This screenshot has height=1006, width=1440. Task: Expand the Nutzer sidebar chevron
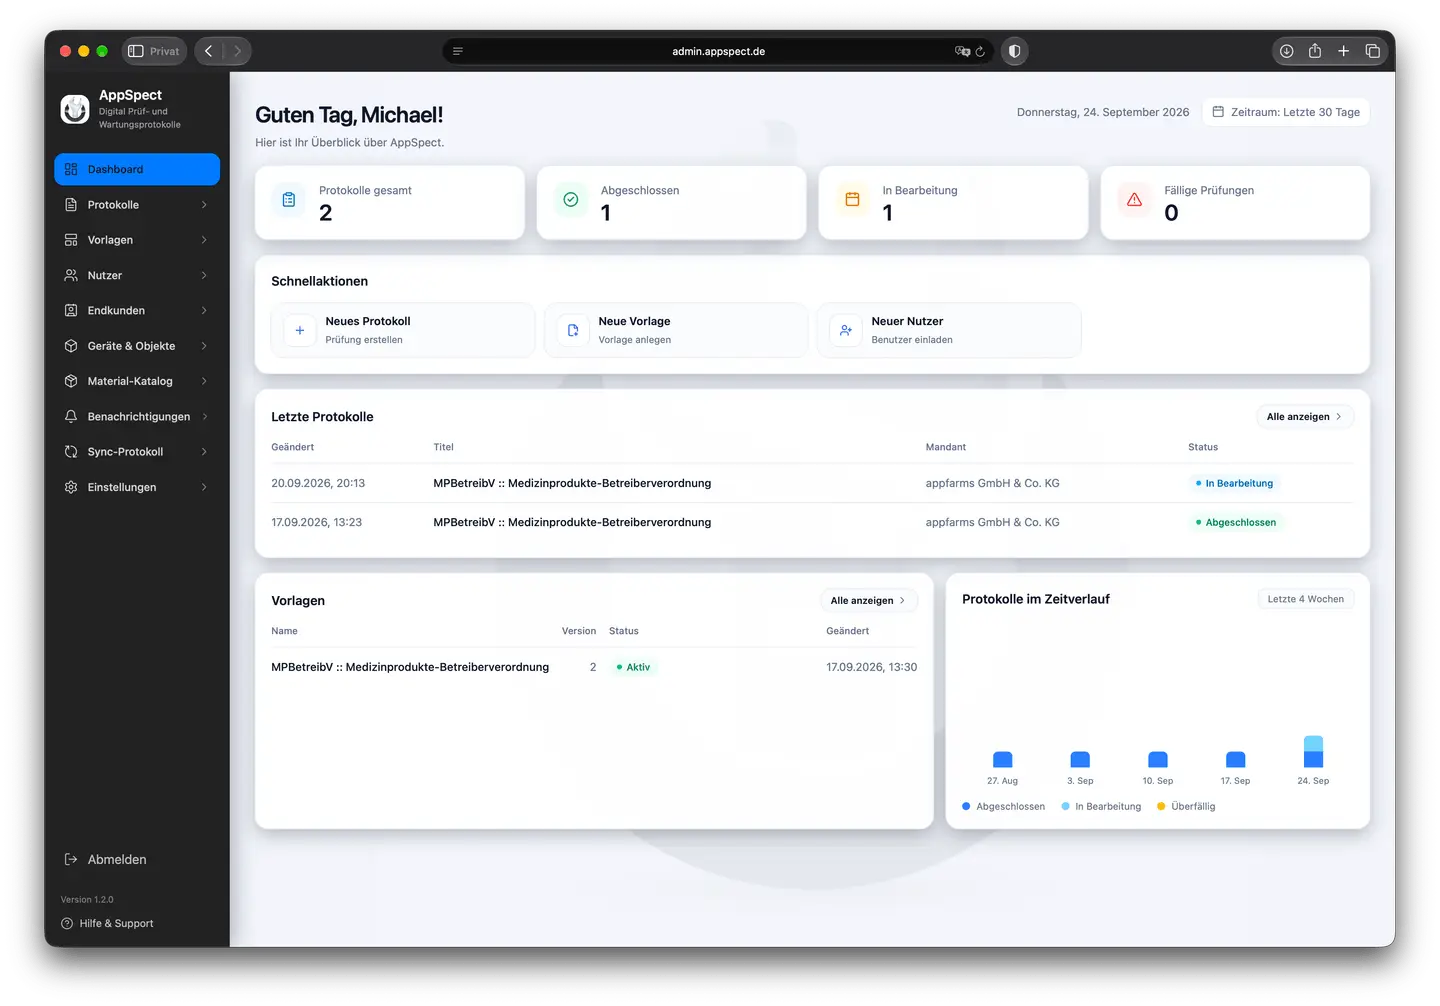204,275
